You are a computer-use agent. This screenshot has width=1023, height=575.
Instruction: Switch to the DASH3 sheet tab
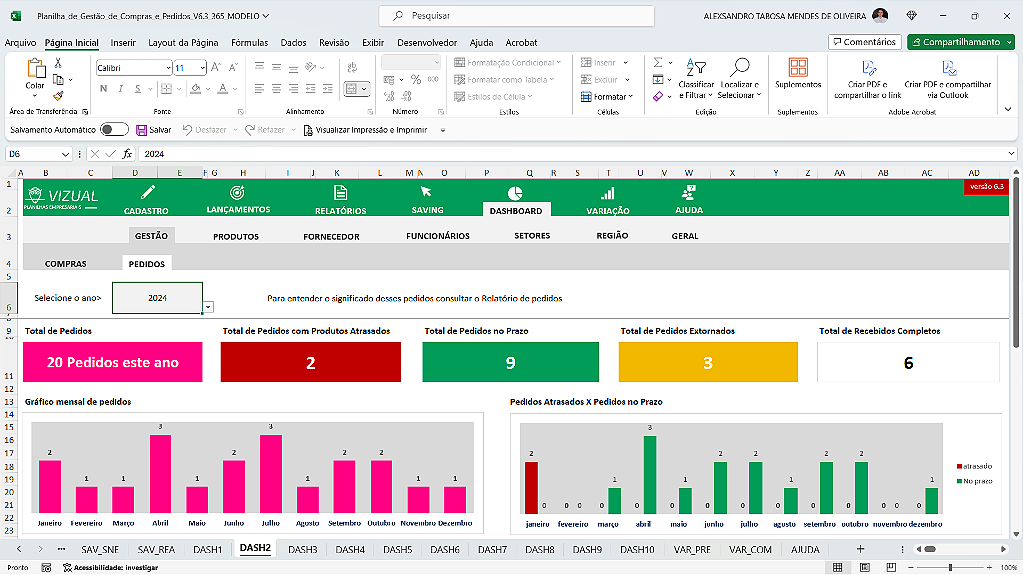point(303,550)
